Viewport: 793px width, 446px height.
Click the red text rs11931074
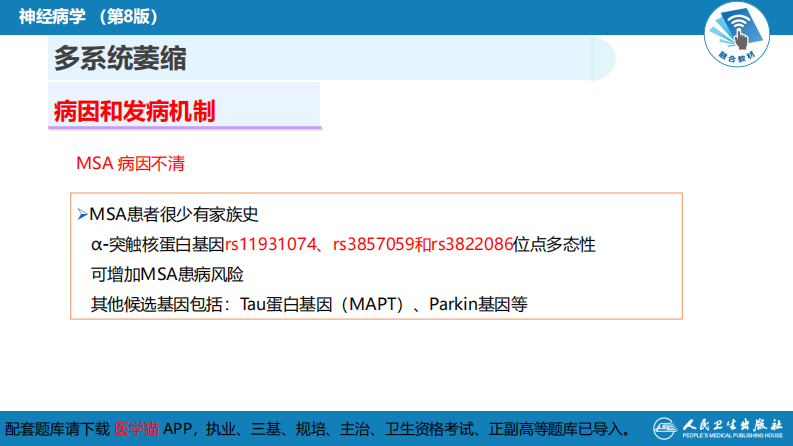click(271, 245)
